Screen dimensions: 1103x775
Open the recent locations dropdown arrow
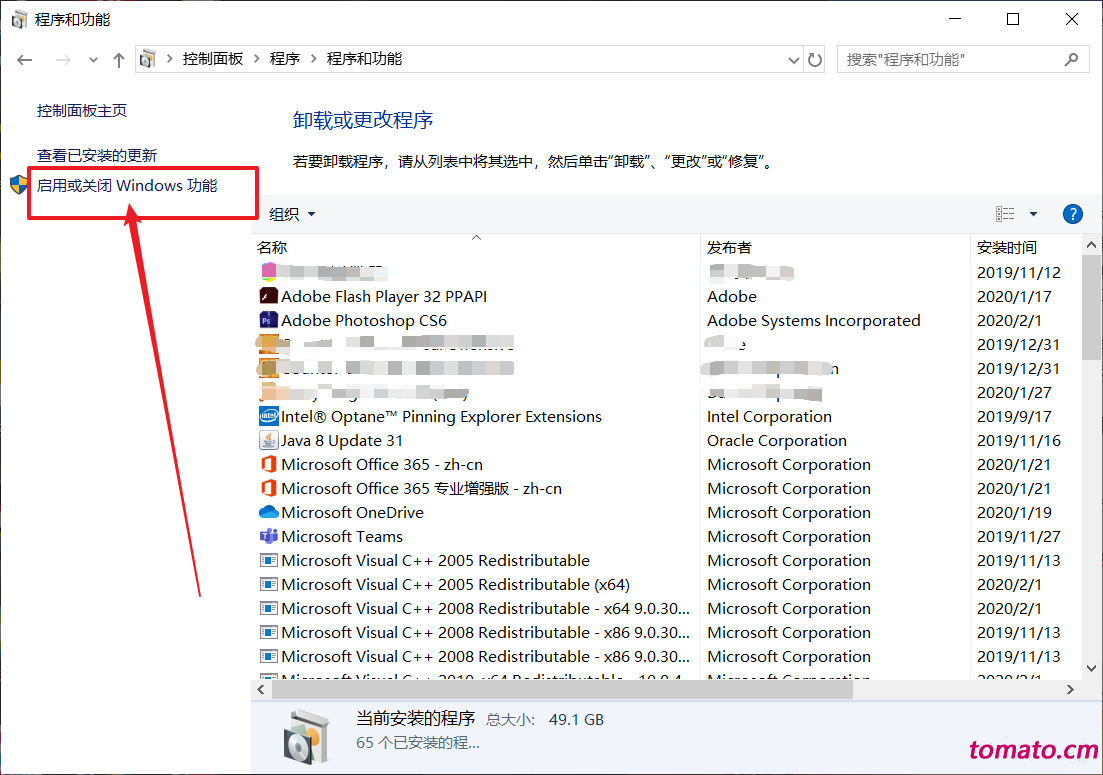pos(93,60)
